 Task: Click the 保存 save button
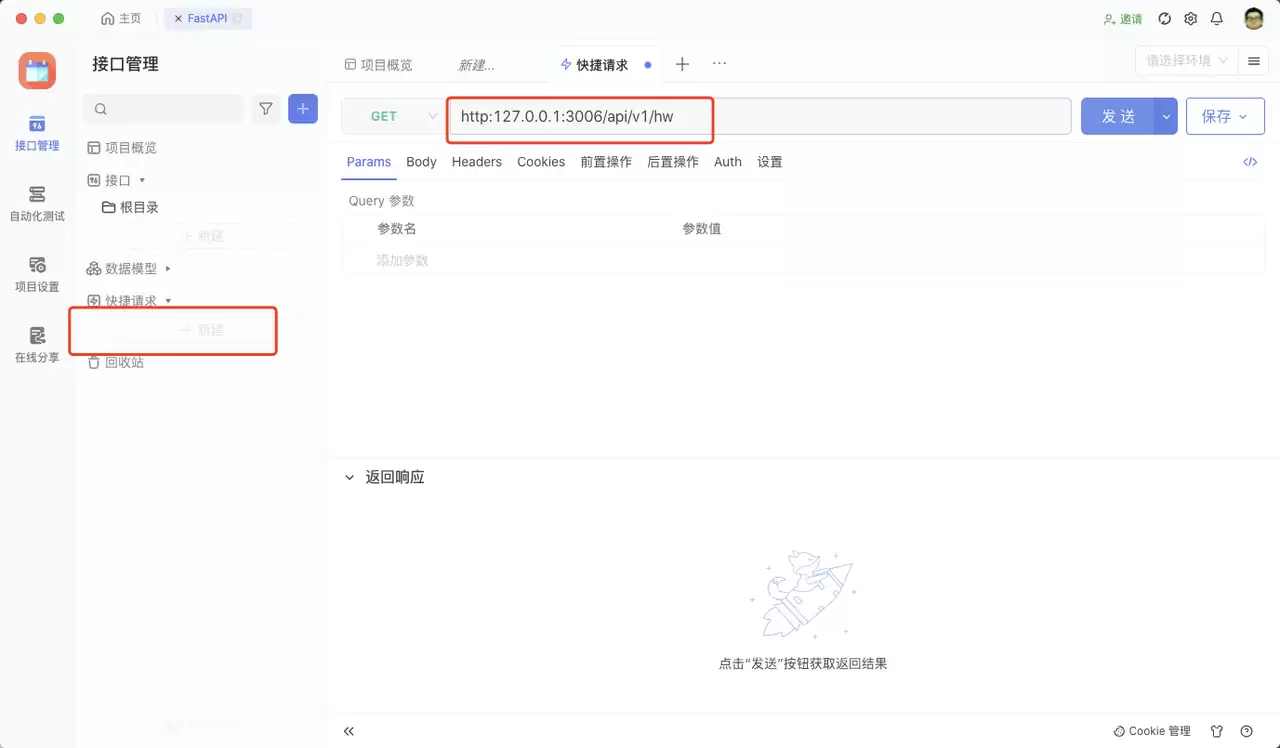(1225, 116)
